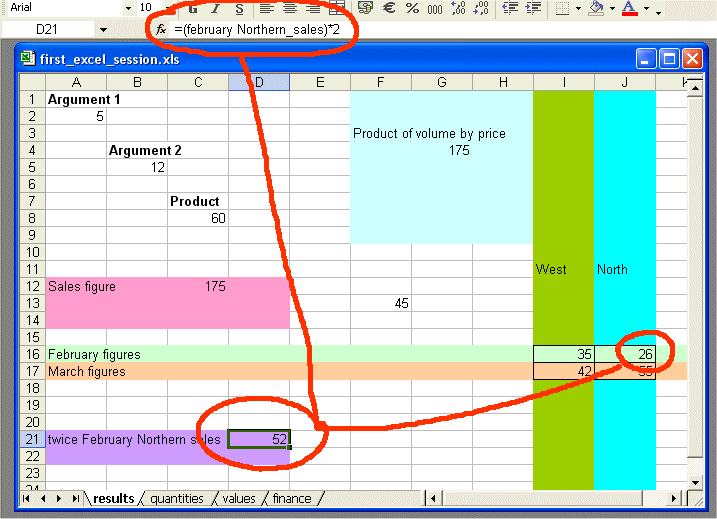Click the center align icon
717x519 pixels.
pos(290,8)
